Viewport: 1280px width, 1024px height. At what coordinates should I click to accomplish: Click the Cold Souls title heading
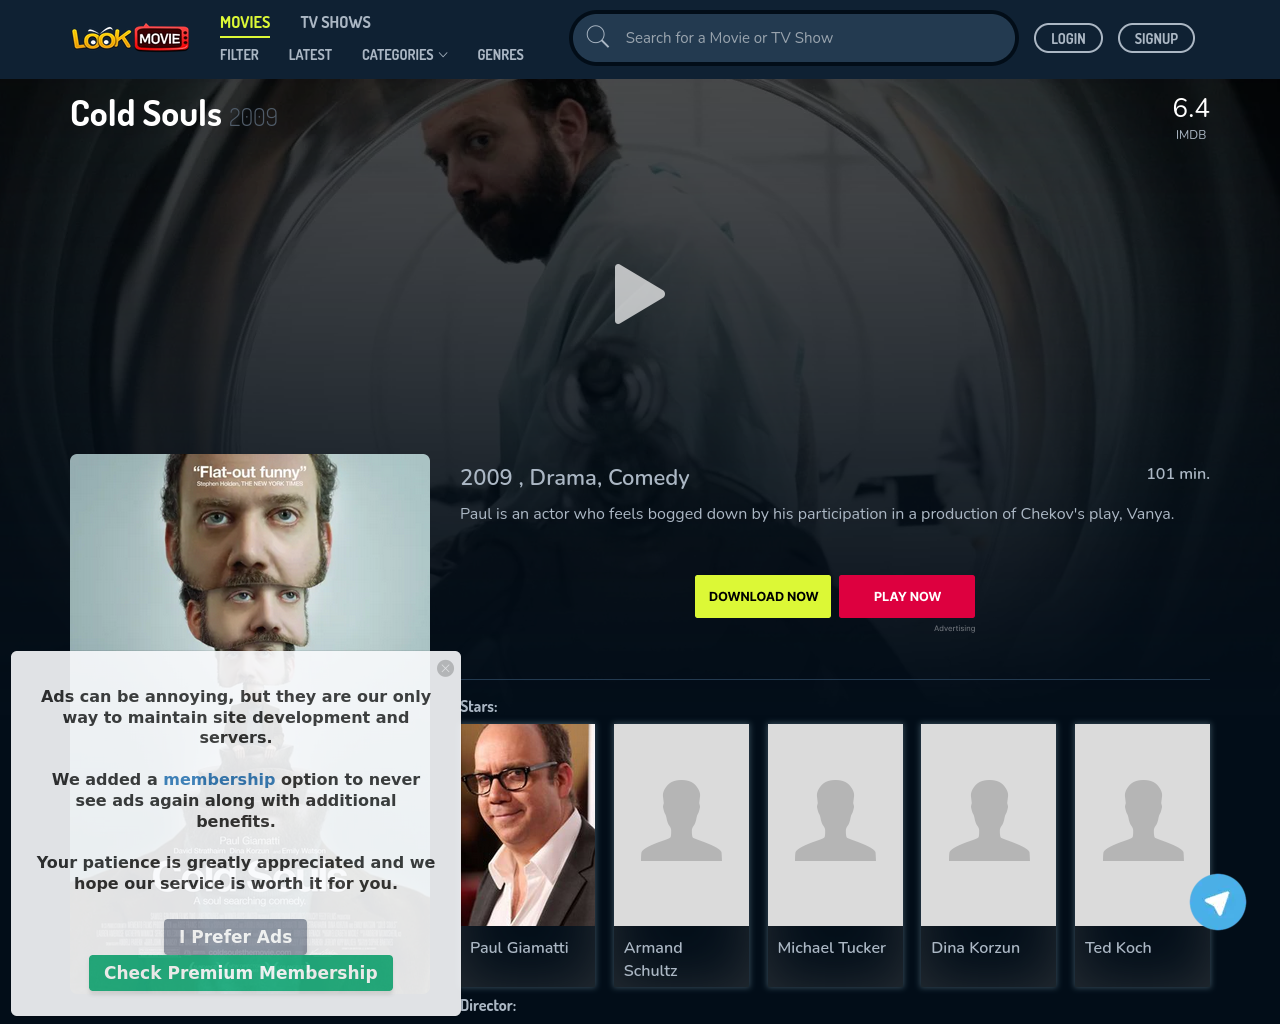coord(146,114)
